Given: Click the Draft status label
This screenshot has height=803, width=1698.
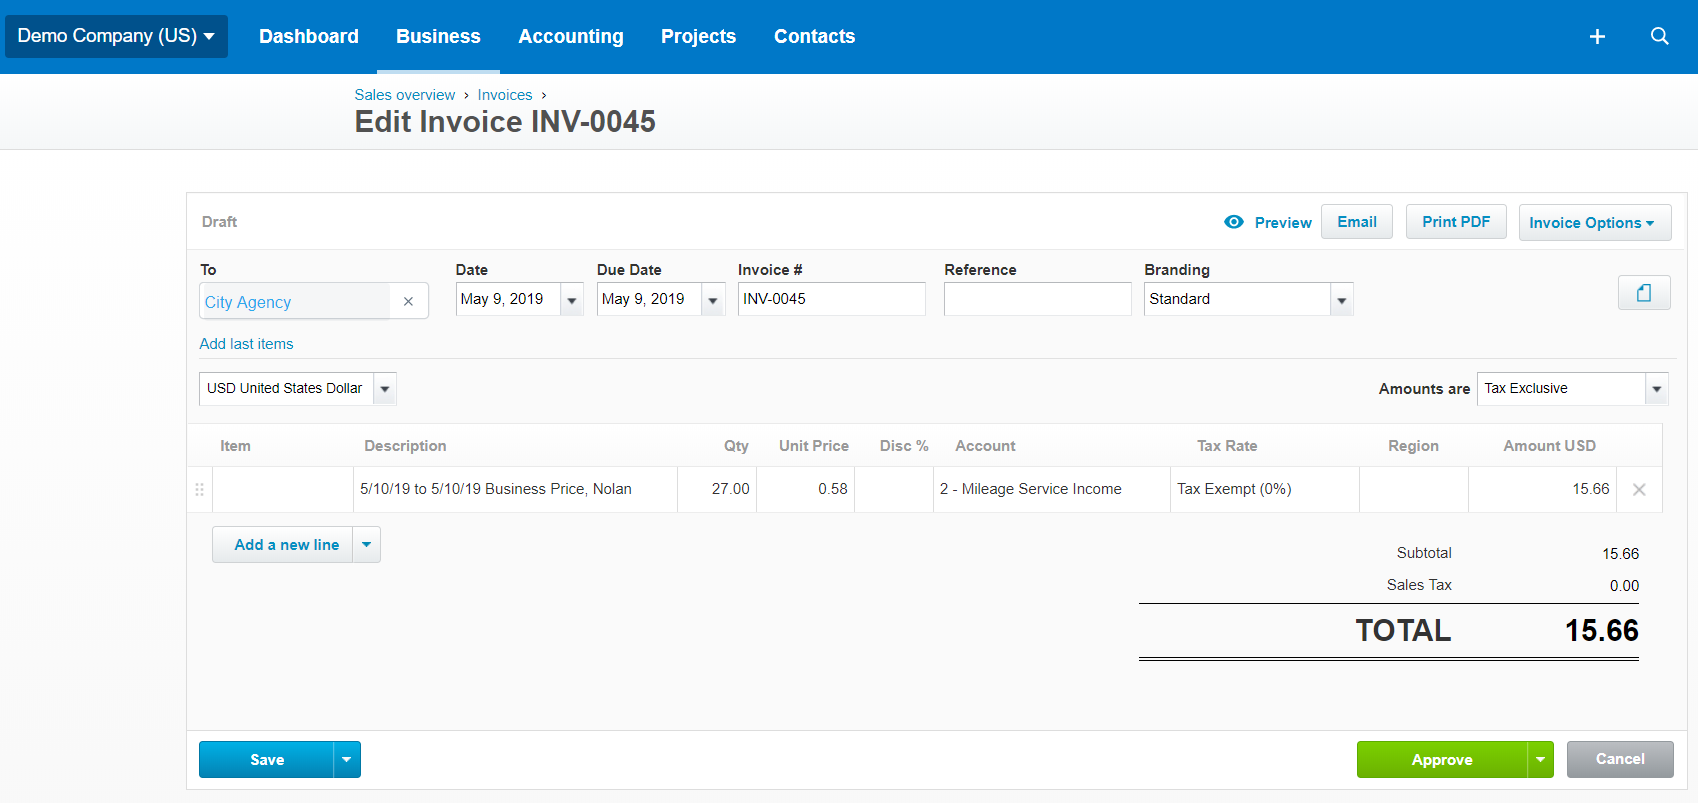Looking at the screenshot, I should point(219,222).
